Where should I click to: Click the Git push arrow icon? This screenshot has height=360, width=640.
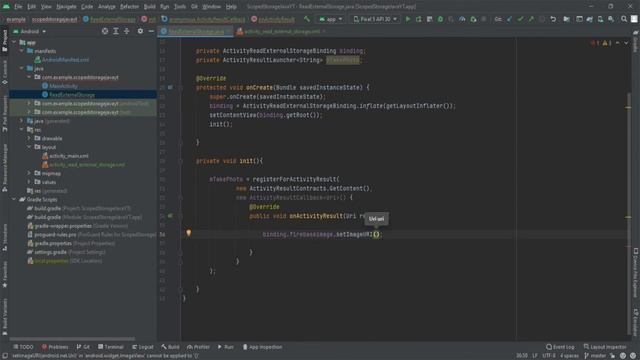[x=531, y=19]
